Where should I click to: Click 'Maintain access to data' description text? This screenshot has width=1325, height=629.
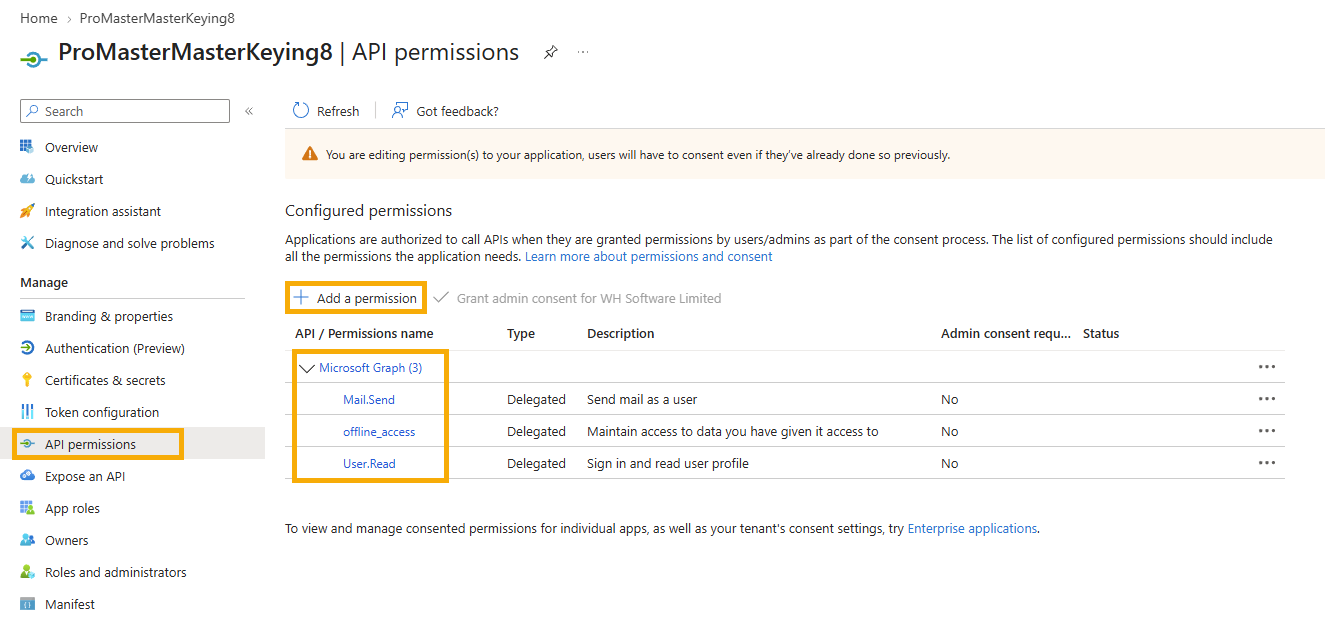pos(733,431)
